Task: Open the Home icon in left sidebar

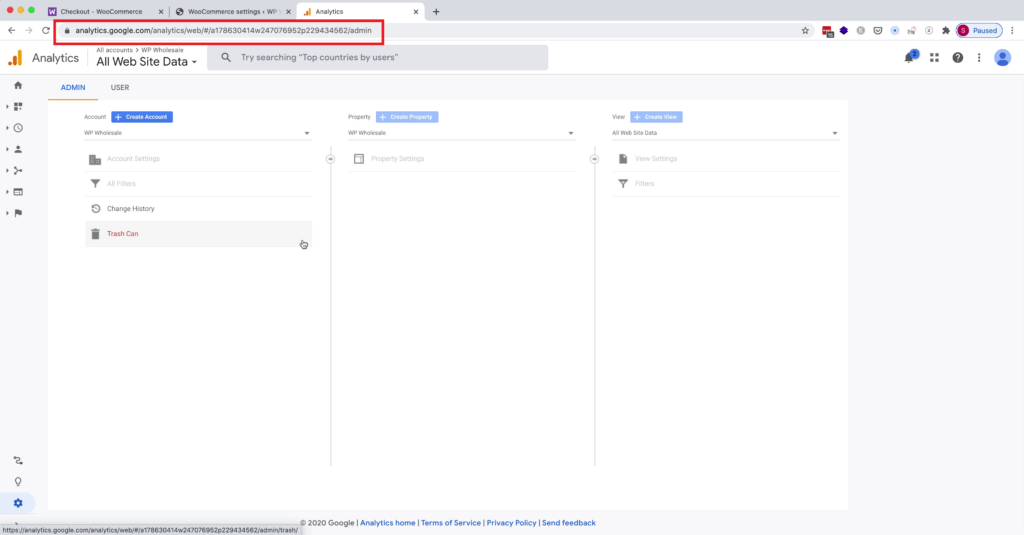Action: tap(18, 86)
